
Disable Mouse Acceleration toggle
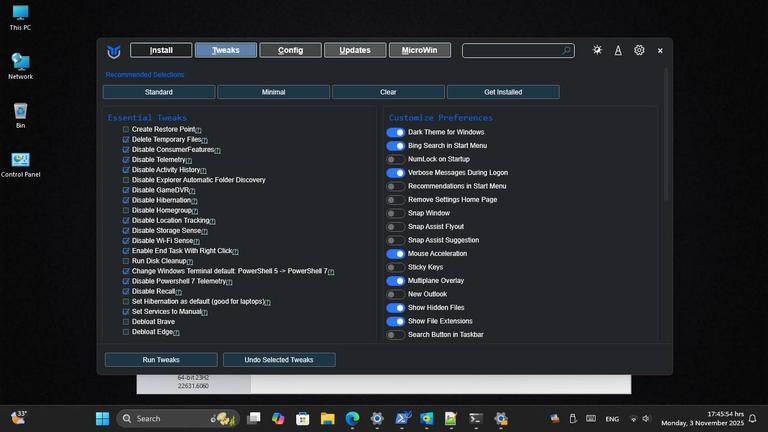tap(395, 254)
